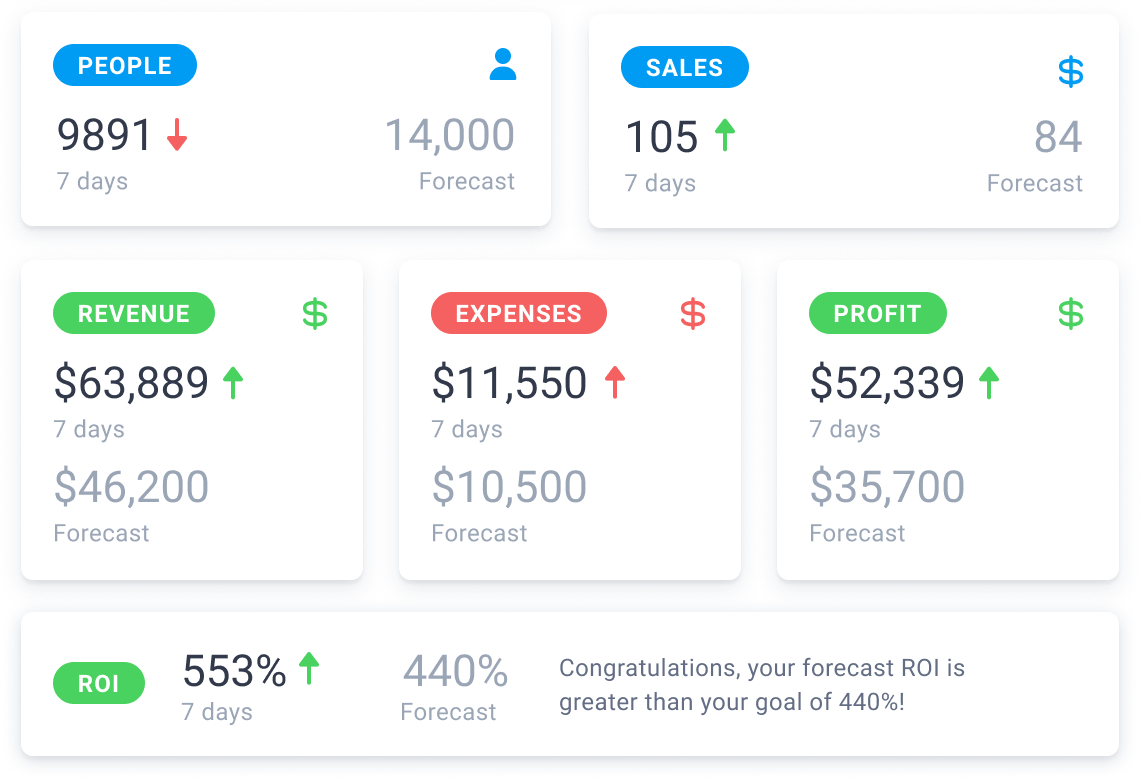
Task: Open the EXPENSES label pill
Action: (518, 313)
